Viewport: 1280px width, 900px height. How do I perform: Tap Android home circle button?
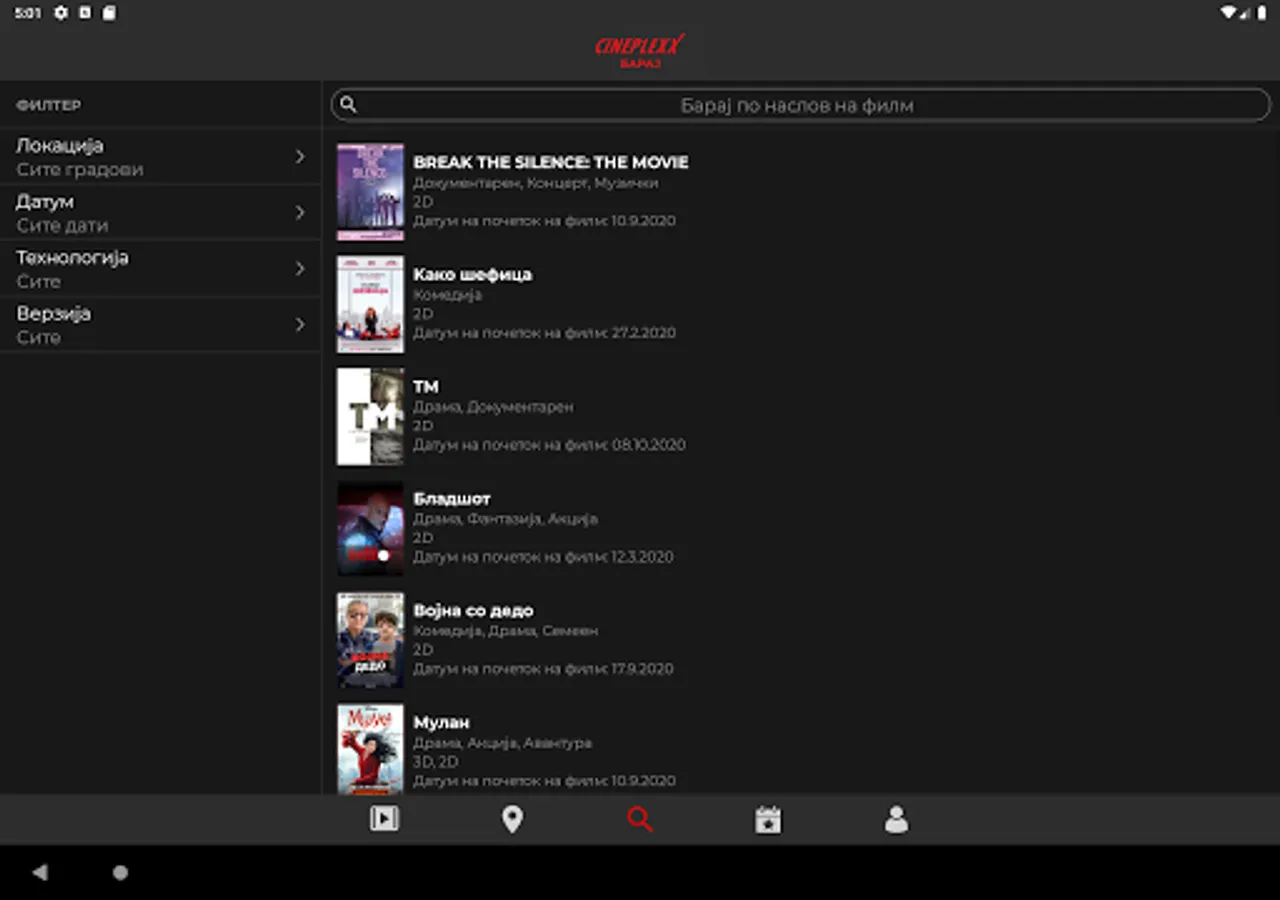(x=120, y=872)
